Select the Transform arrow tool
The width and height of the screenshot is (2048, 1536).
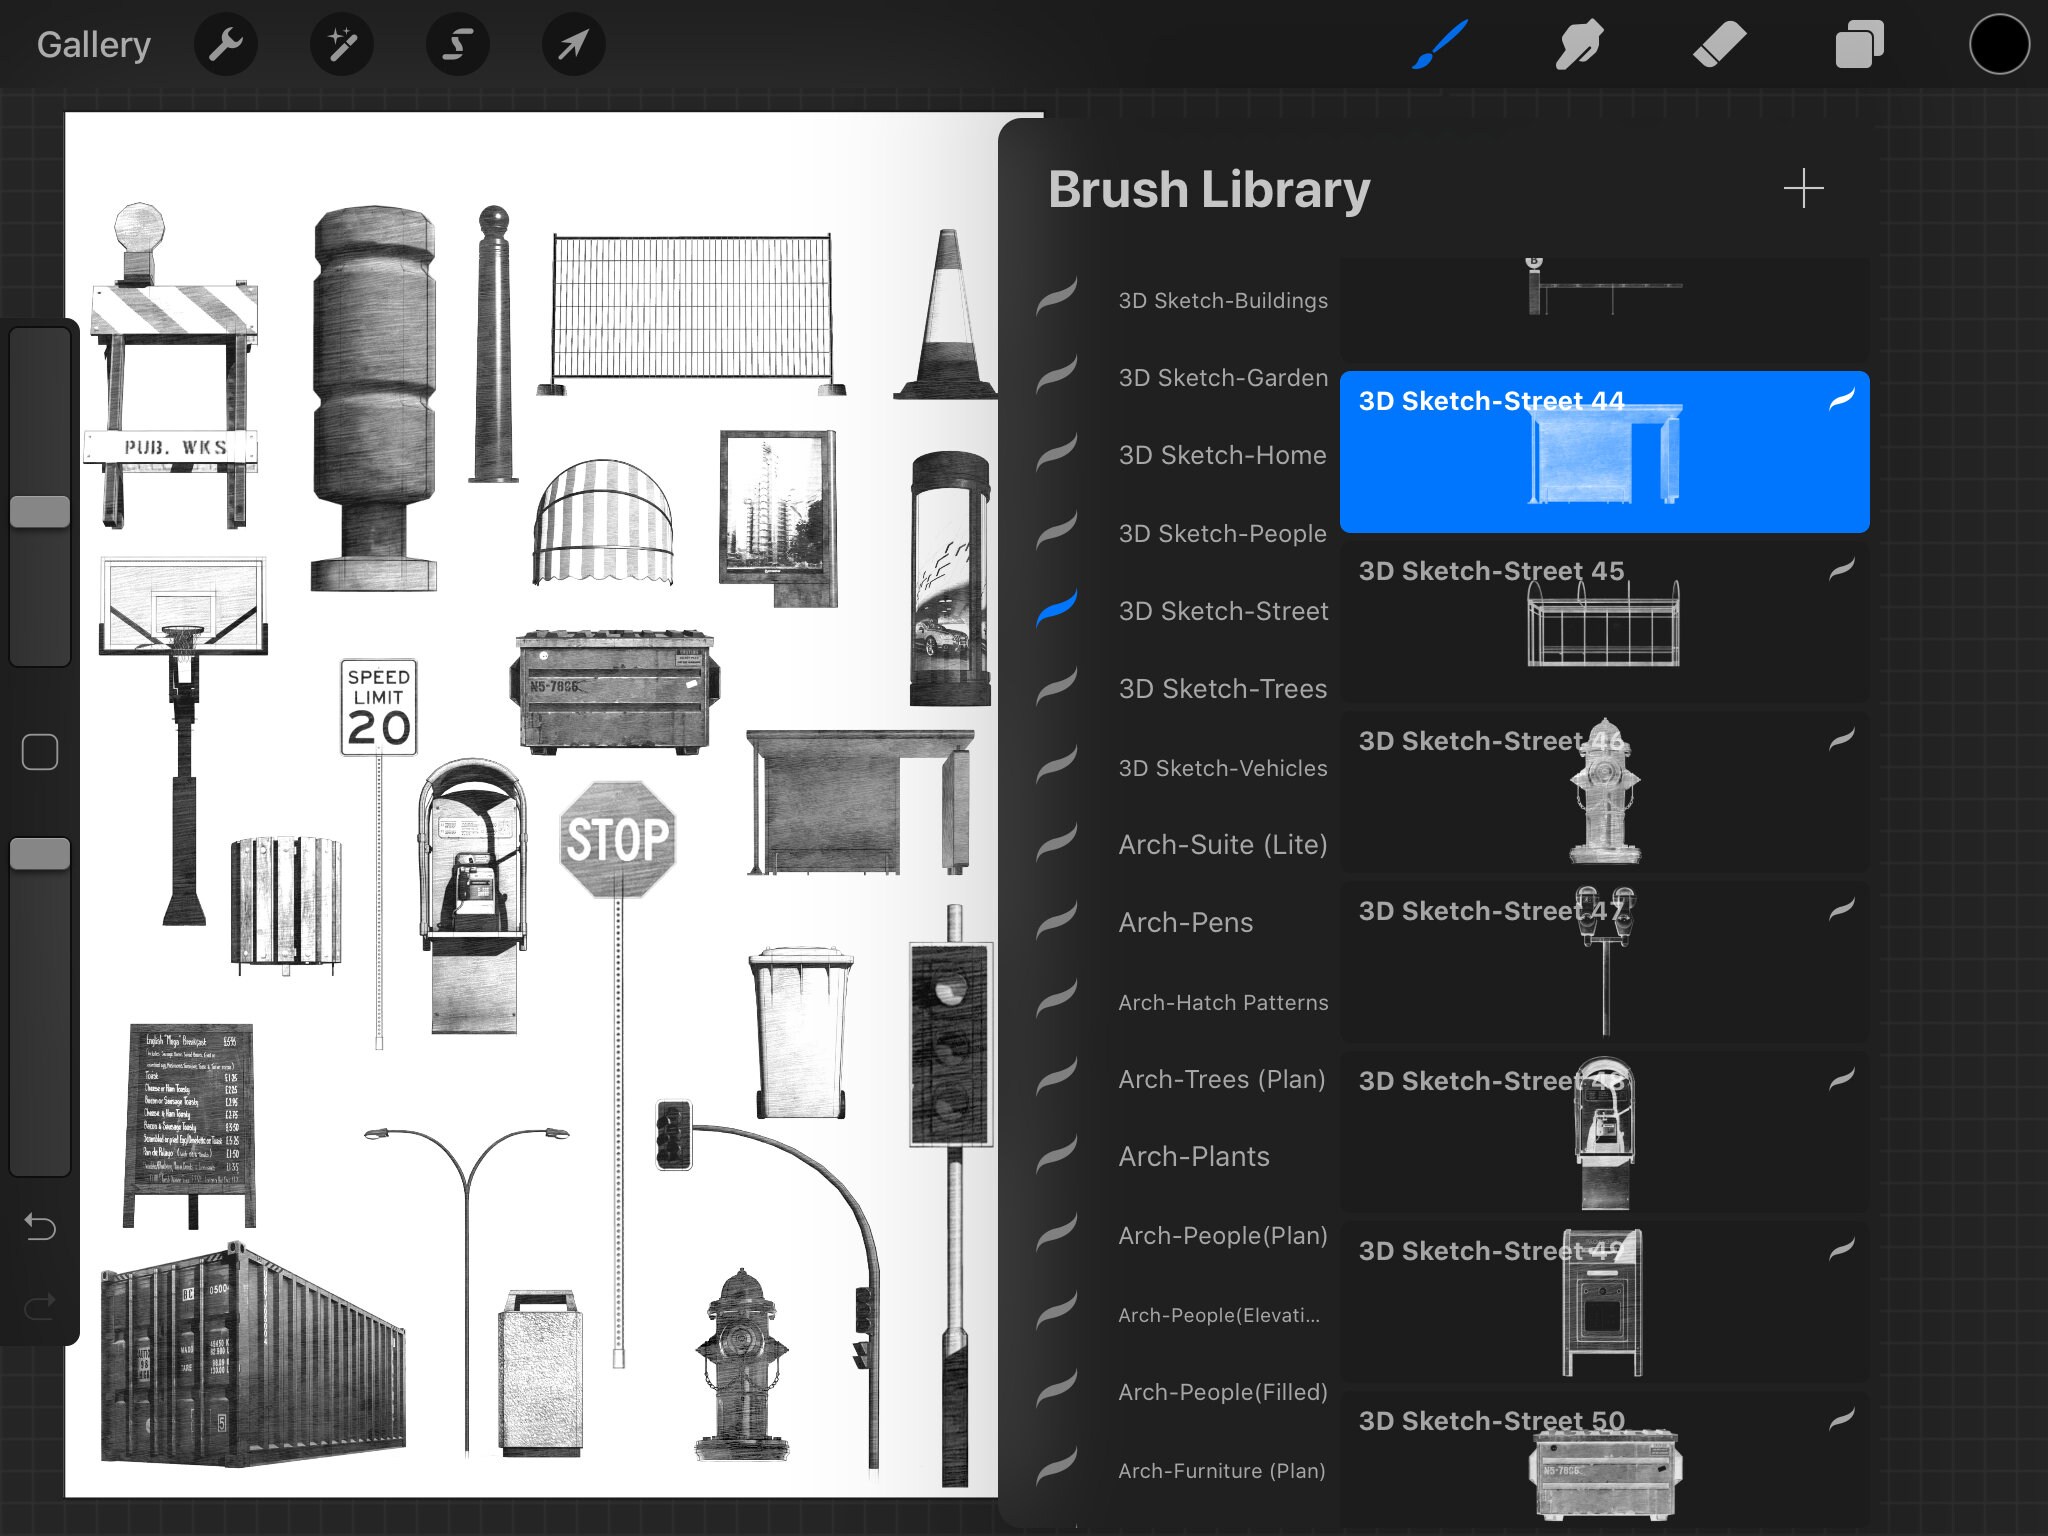[x=573, y=44]
